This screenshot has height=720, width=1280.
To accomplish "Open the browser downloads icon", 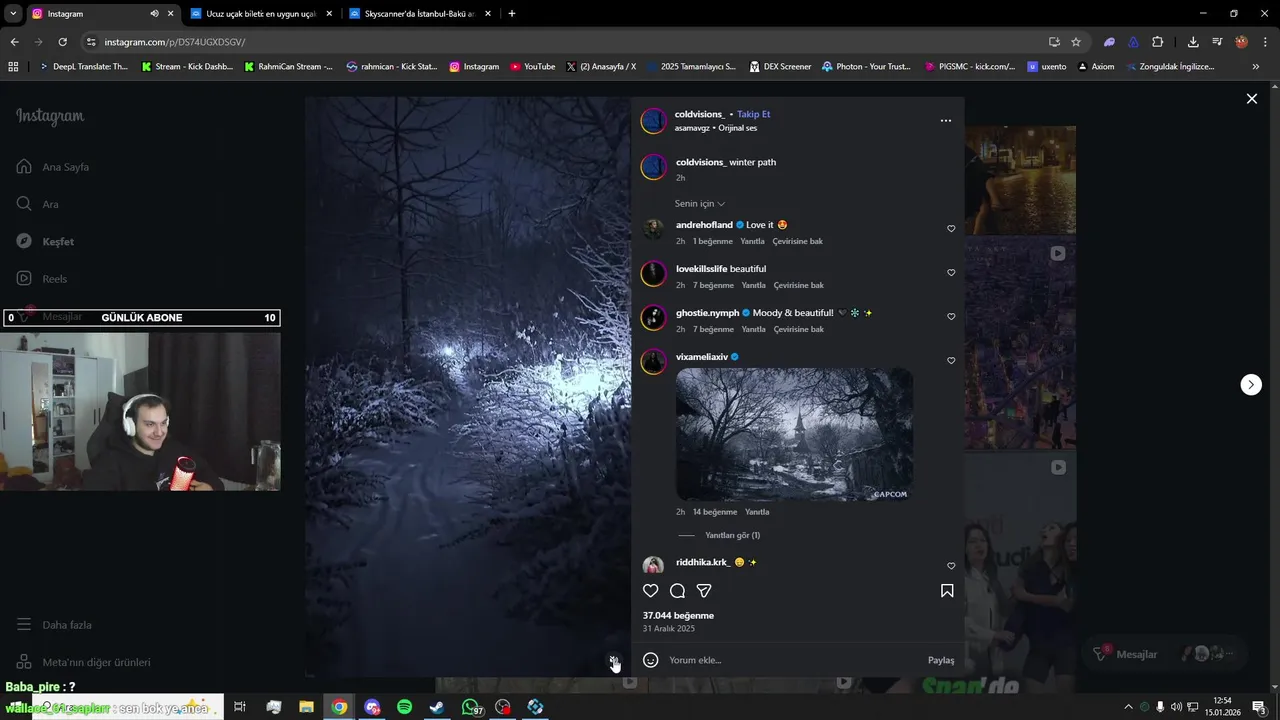I will click(1193, 42).
